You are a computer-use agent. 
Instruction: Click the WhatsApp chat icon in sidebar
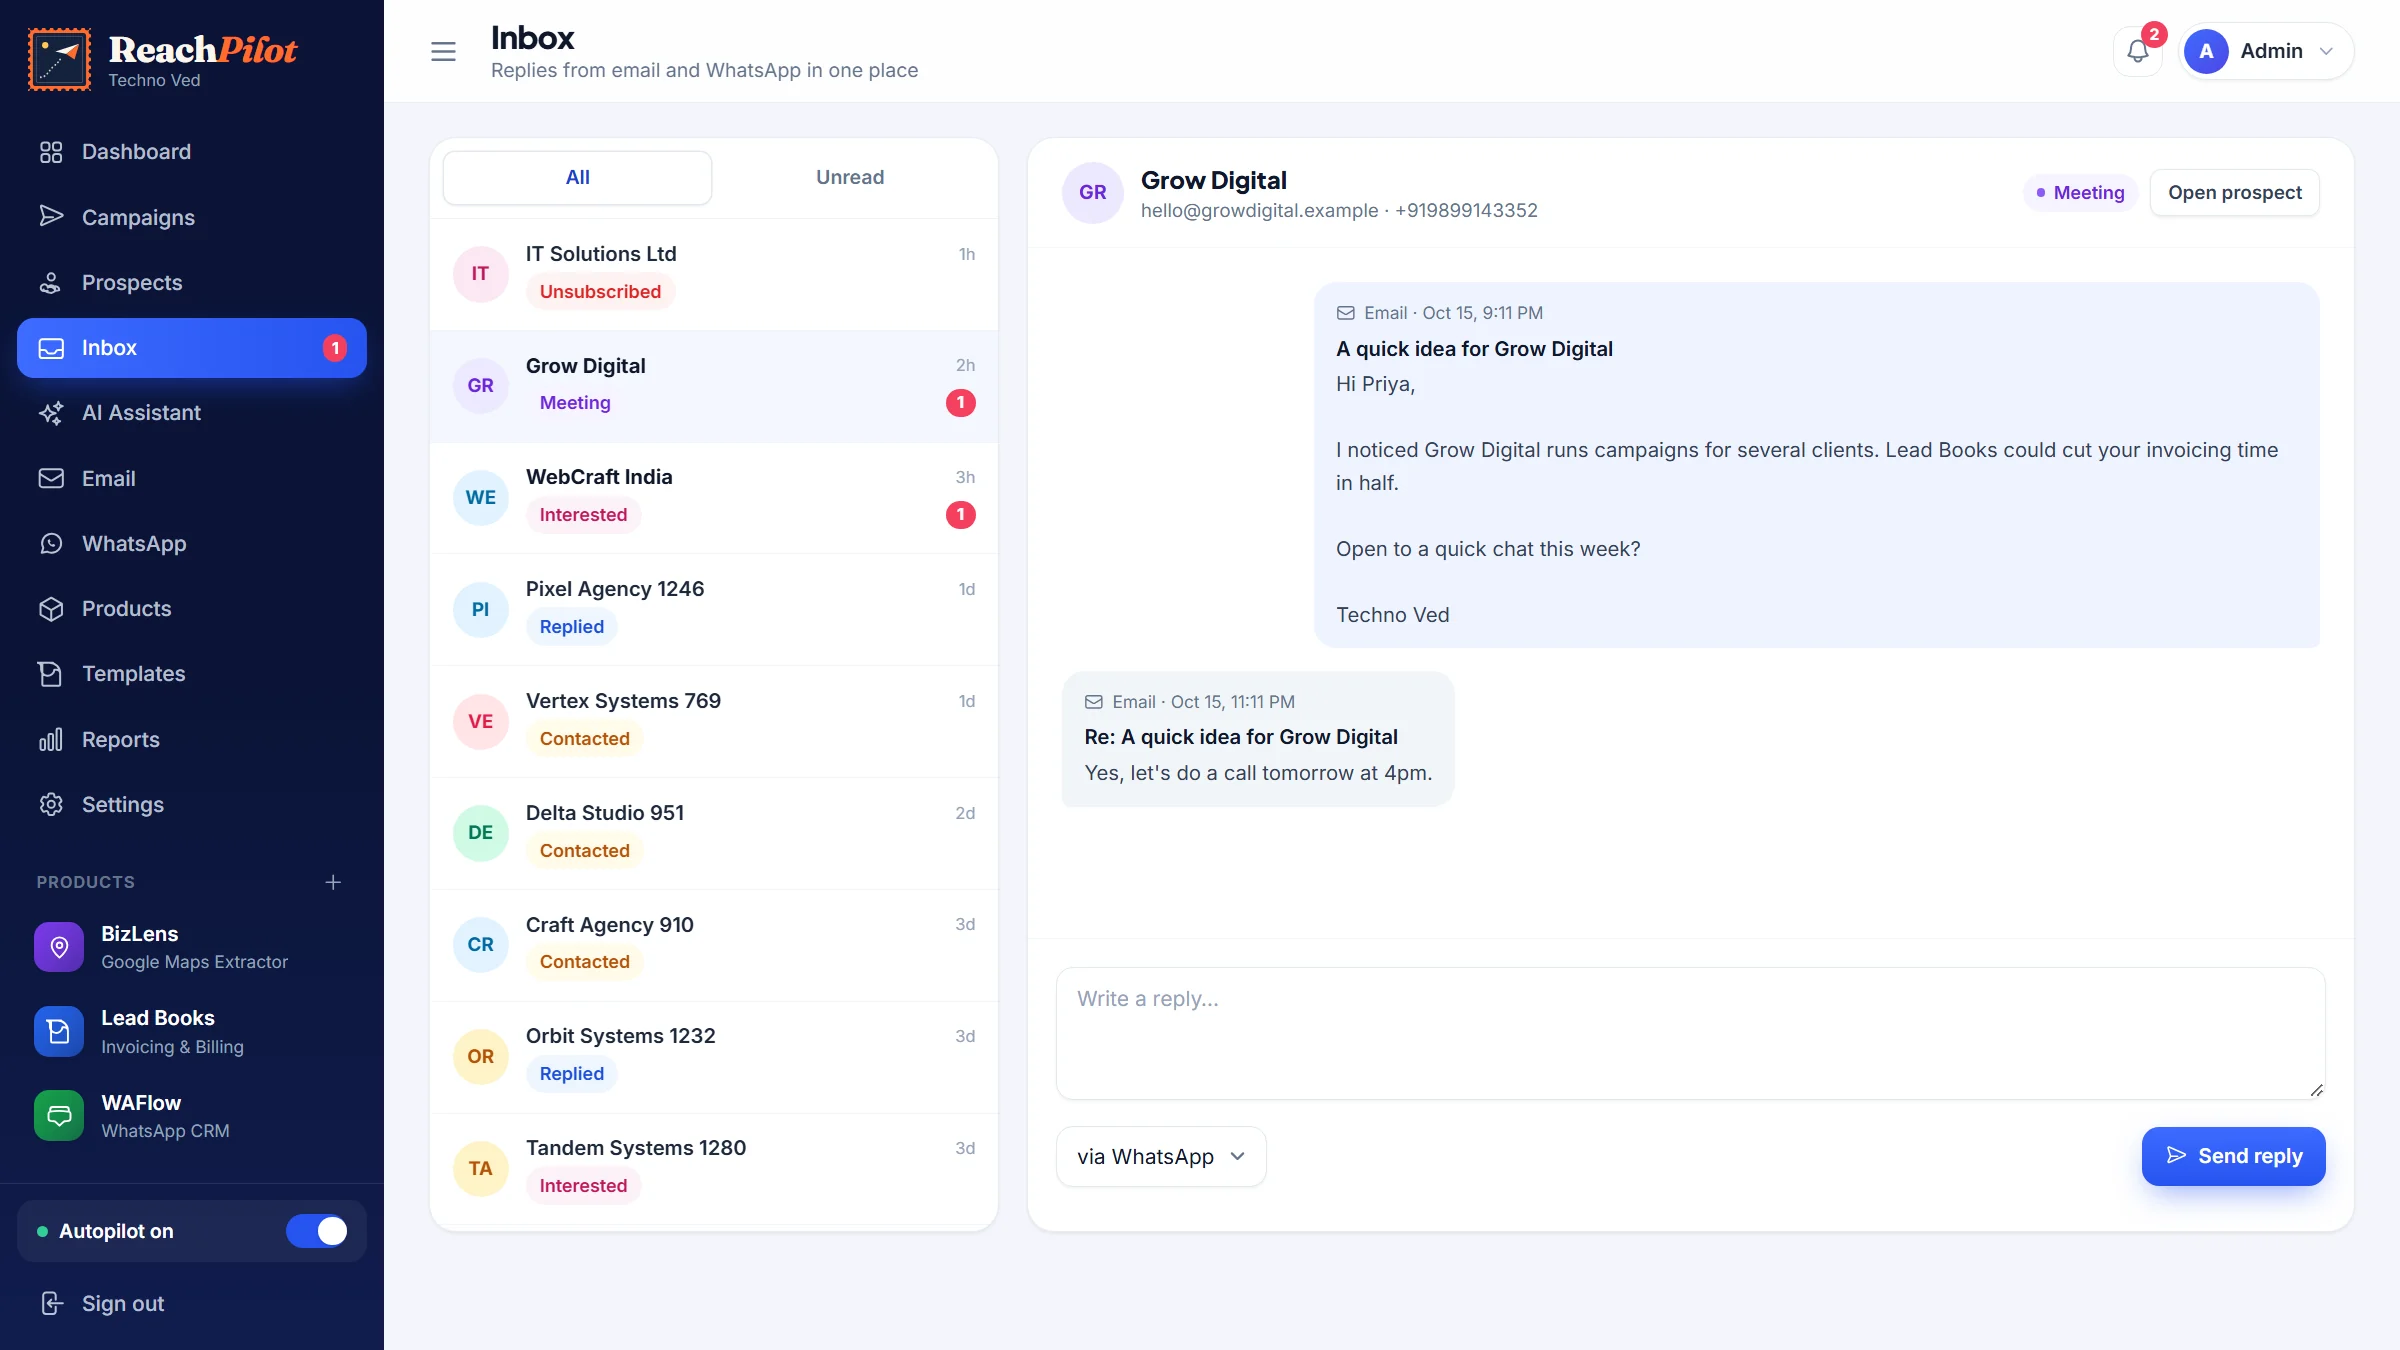coord(51,543)
